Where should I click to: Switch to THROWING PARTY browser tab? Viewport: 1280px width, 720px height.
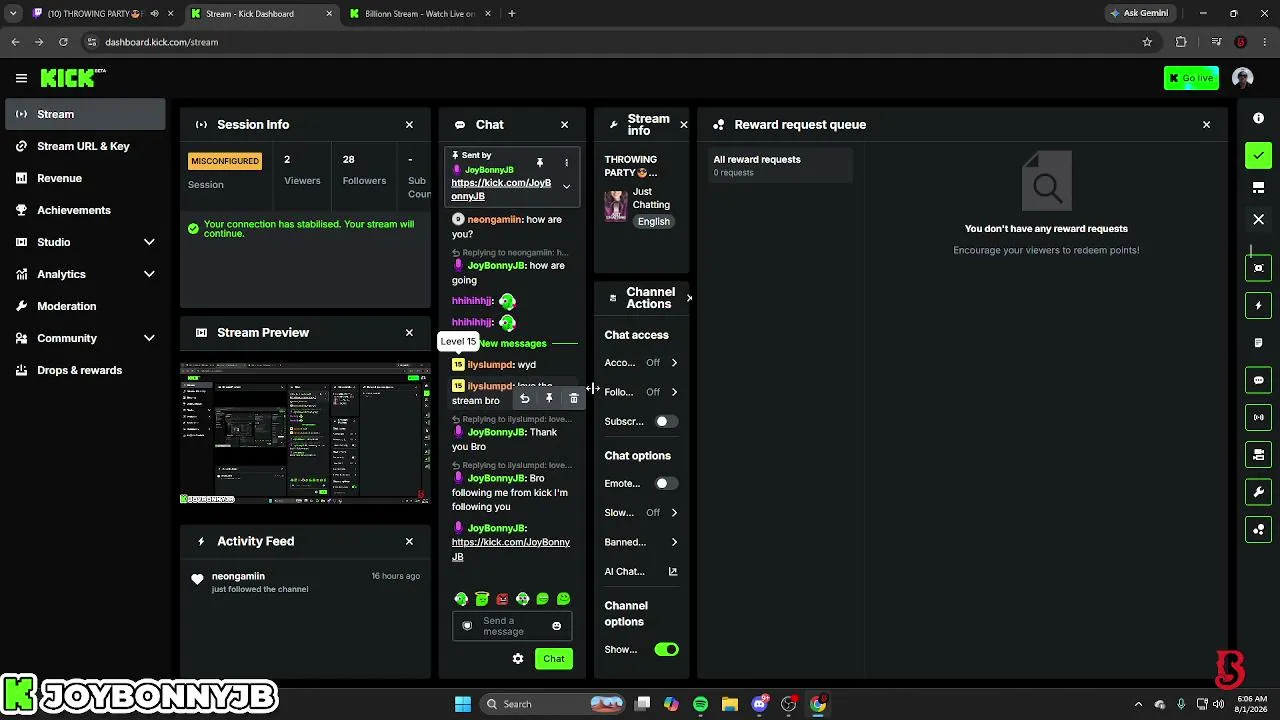pos(95,14)
